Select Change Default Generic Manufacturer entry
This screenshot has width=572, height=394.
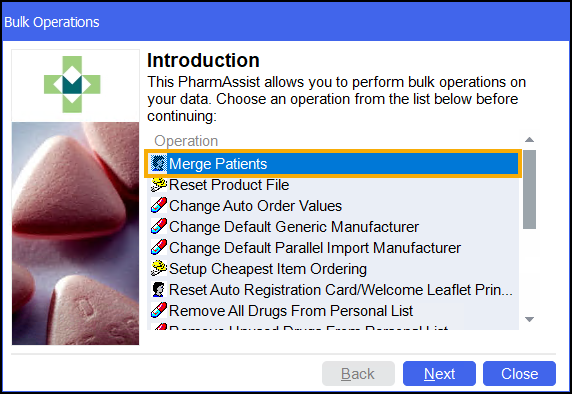click(x=333, y=227)
